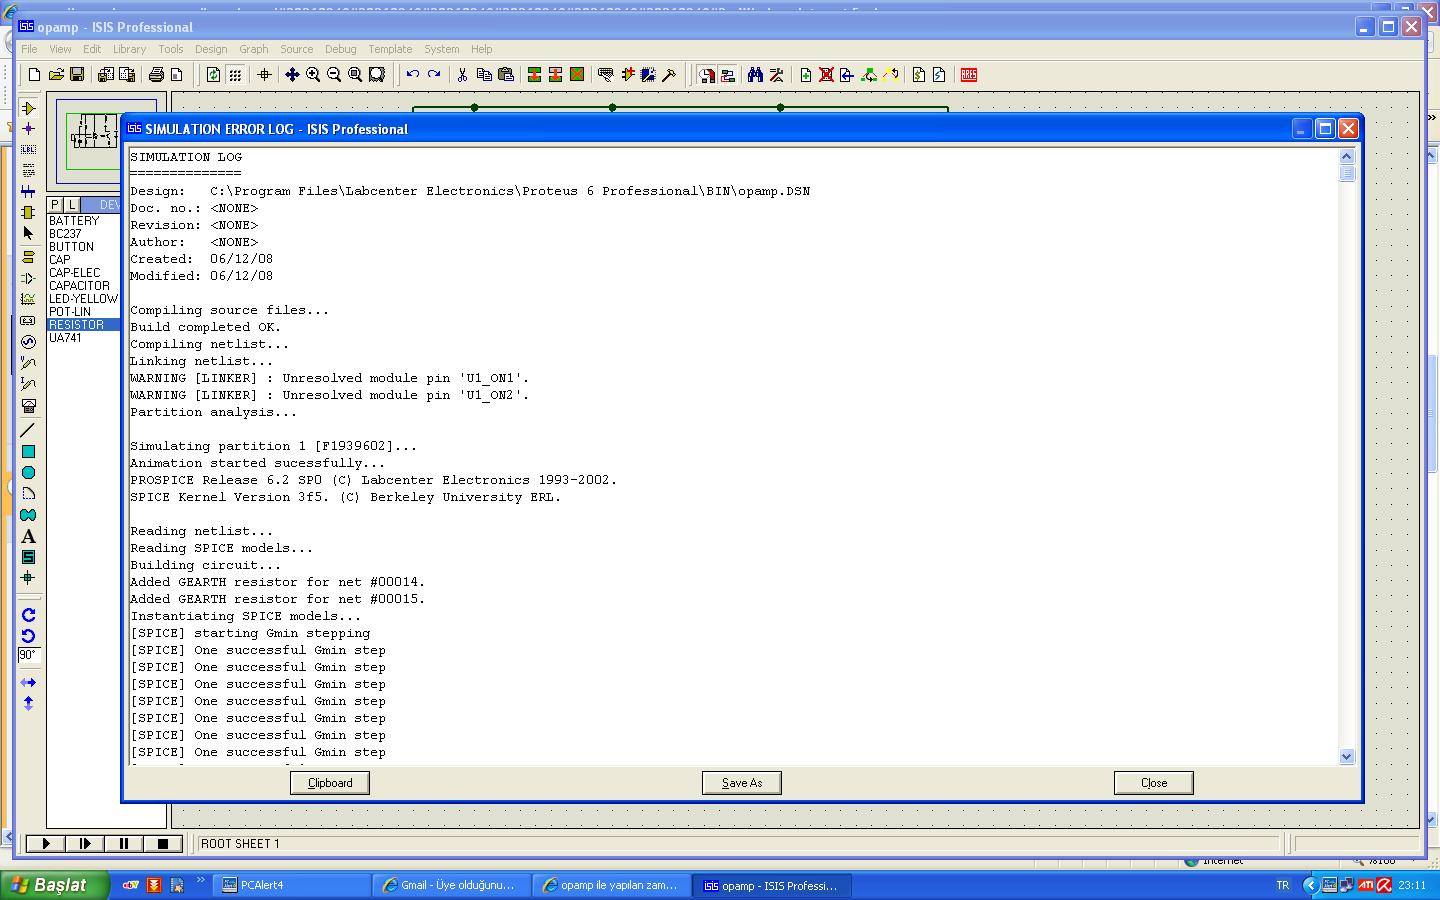
Task: Select the 2D text A tool
Action: pyautogui.click(x=28, y=536)
